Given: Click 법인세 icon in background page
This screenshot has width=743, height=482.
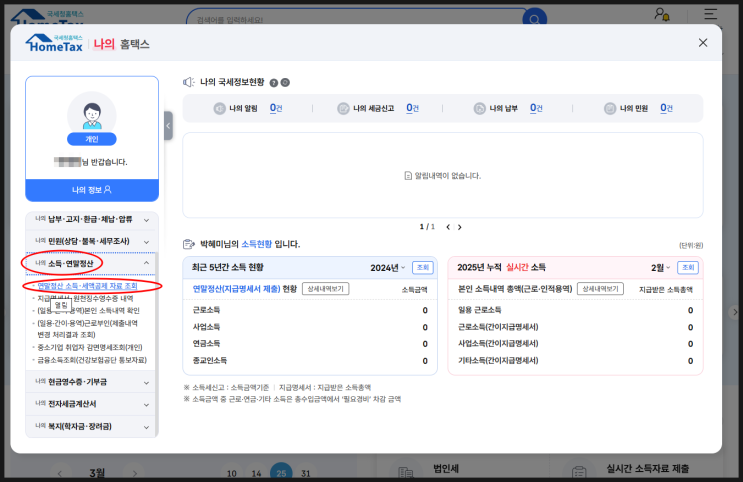Looking at the screenshot, I should [x=405, y=472].
